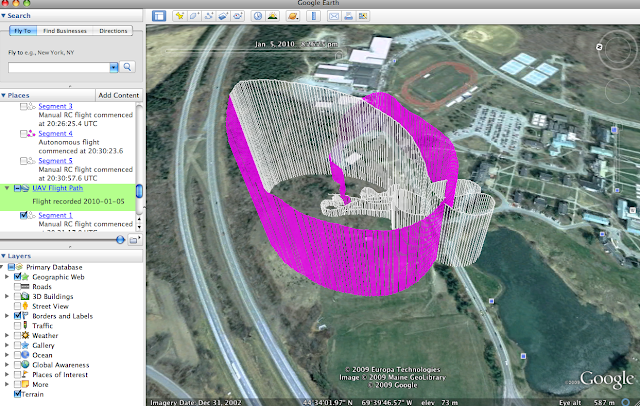The image size is (640, 406).
Task: Click the search magnifier button
Action: (127, 67)
